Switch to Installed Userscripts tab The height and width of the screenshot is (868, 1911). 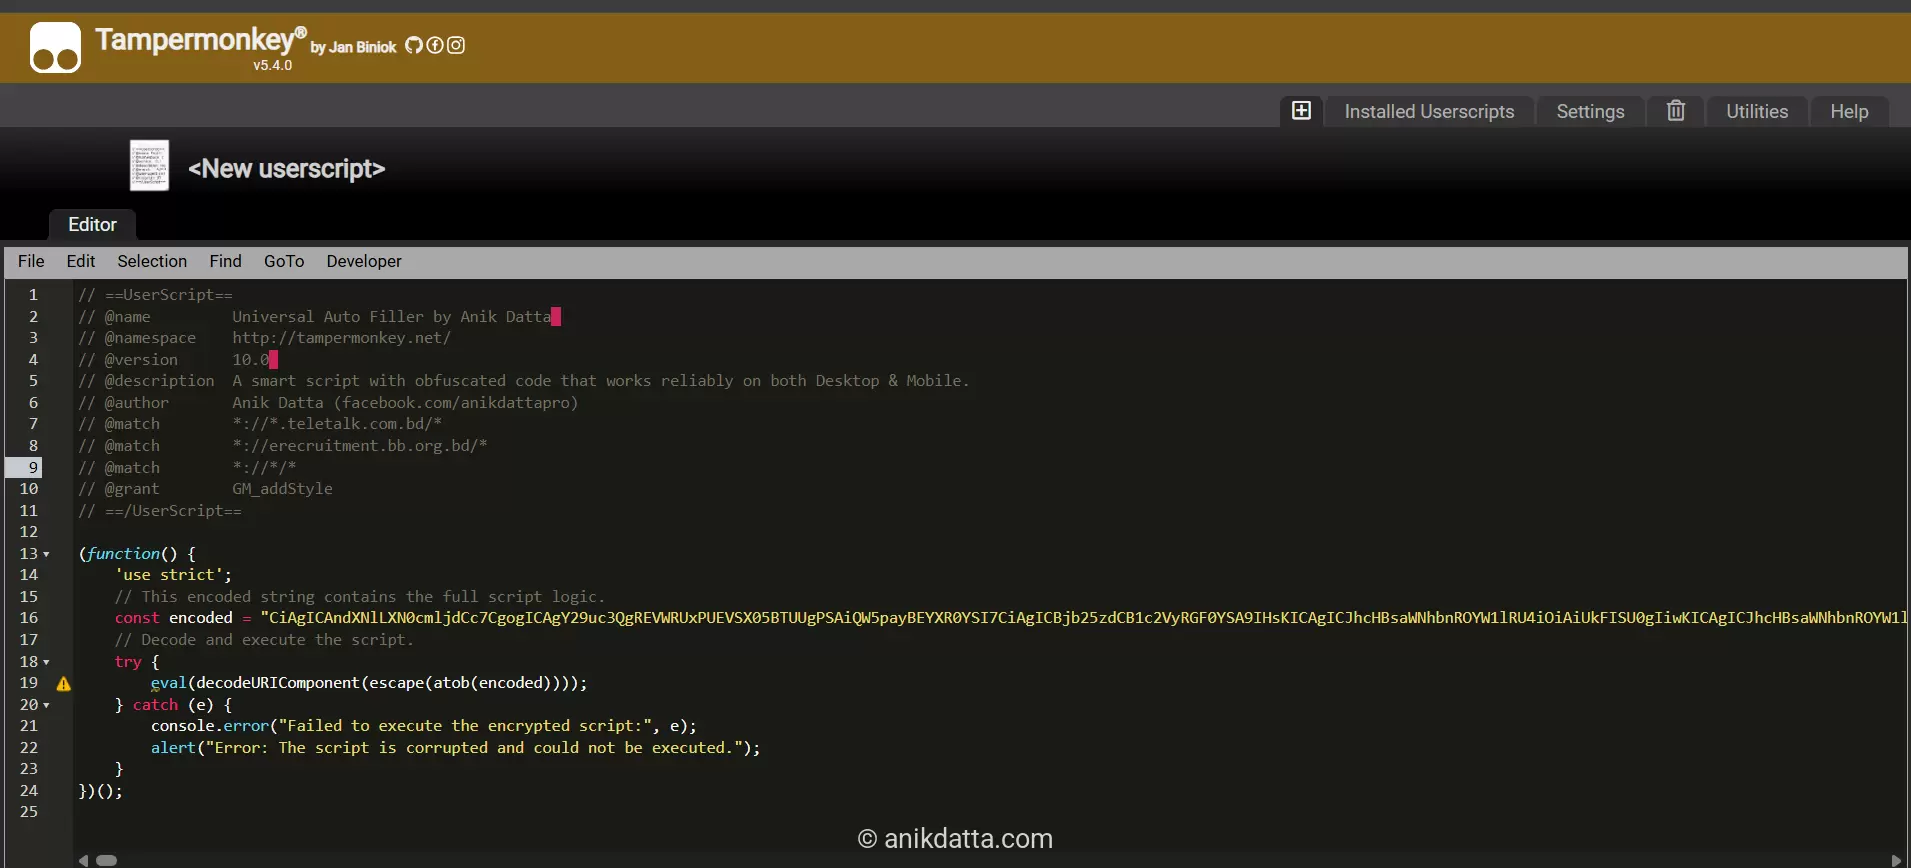[1429, 111]
